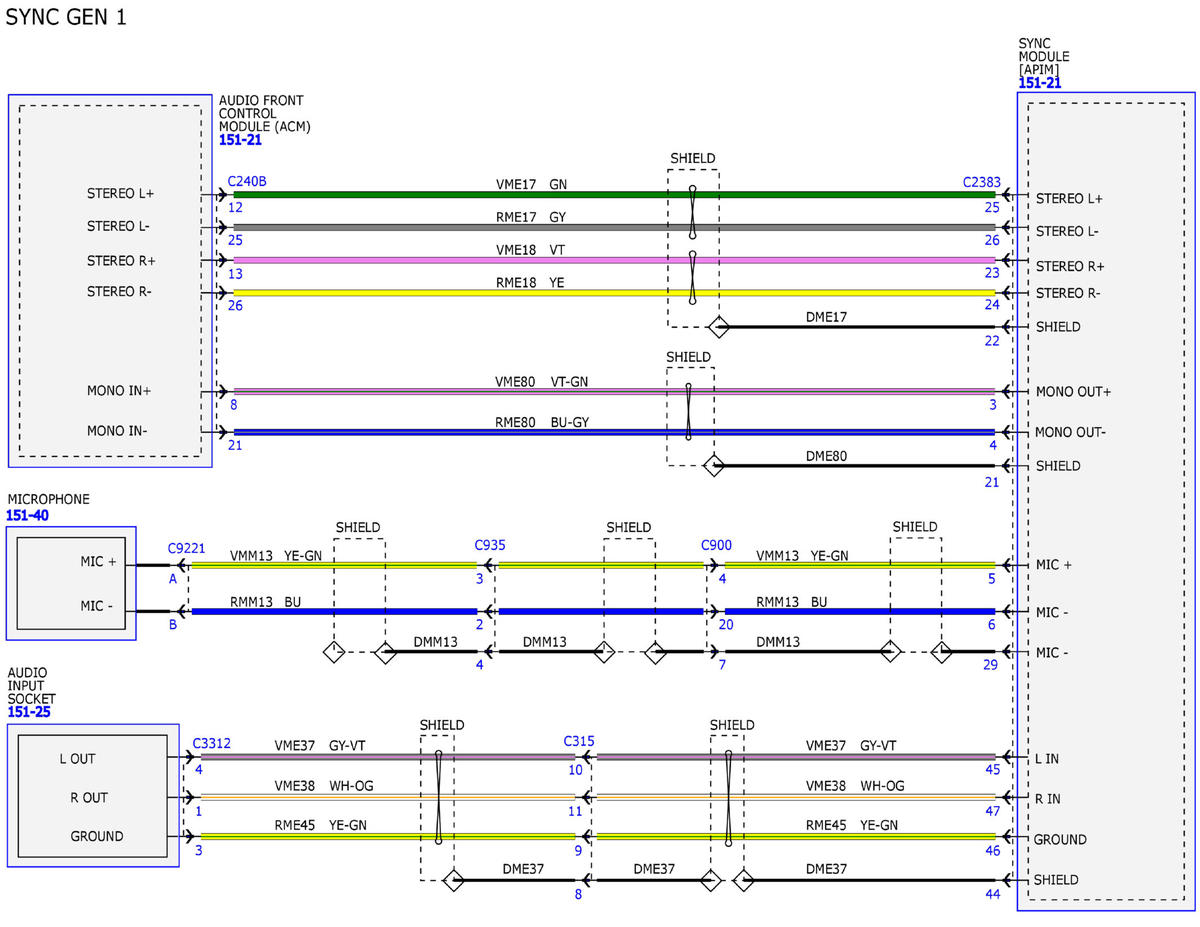Select connector label C9221
Viewport: 1200px width, 927px height.
pyautogui.click(x=186, y=549)
